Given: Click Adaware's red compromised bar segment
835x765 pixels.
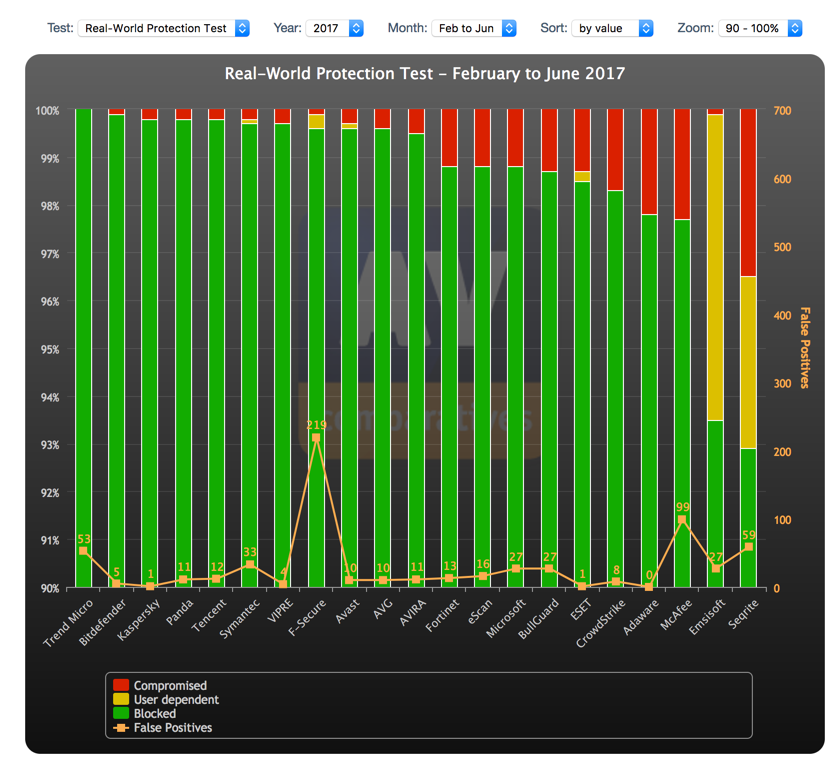Looking at the screenshot, I should click(x=649, y=162).
